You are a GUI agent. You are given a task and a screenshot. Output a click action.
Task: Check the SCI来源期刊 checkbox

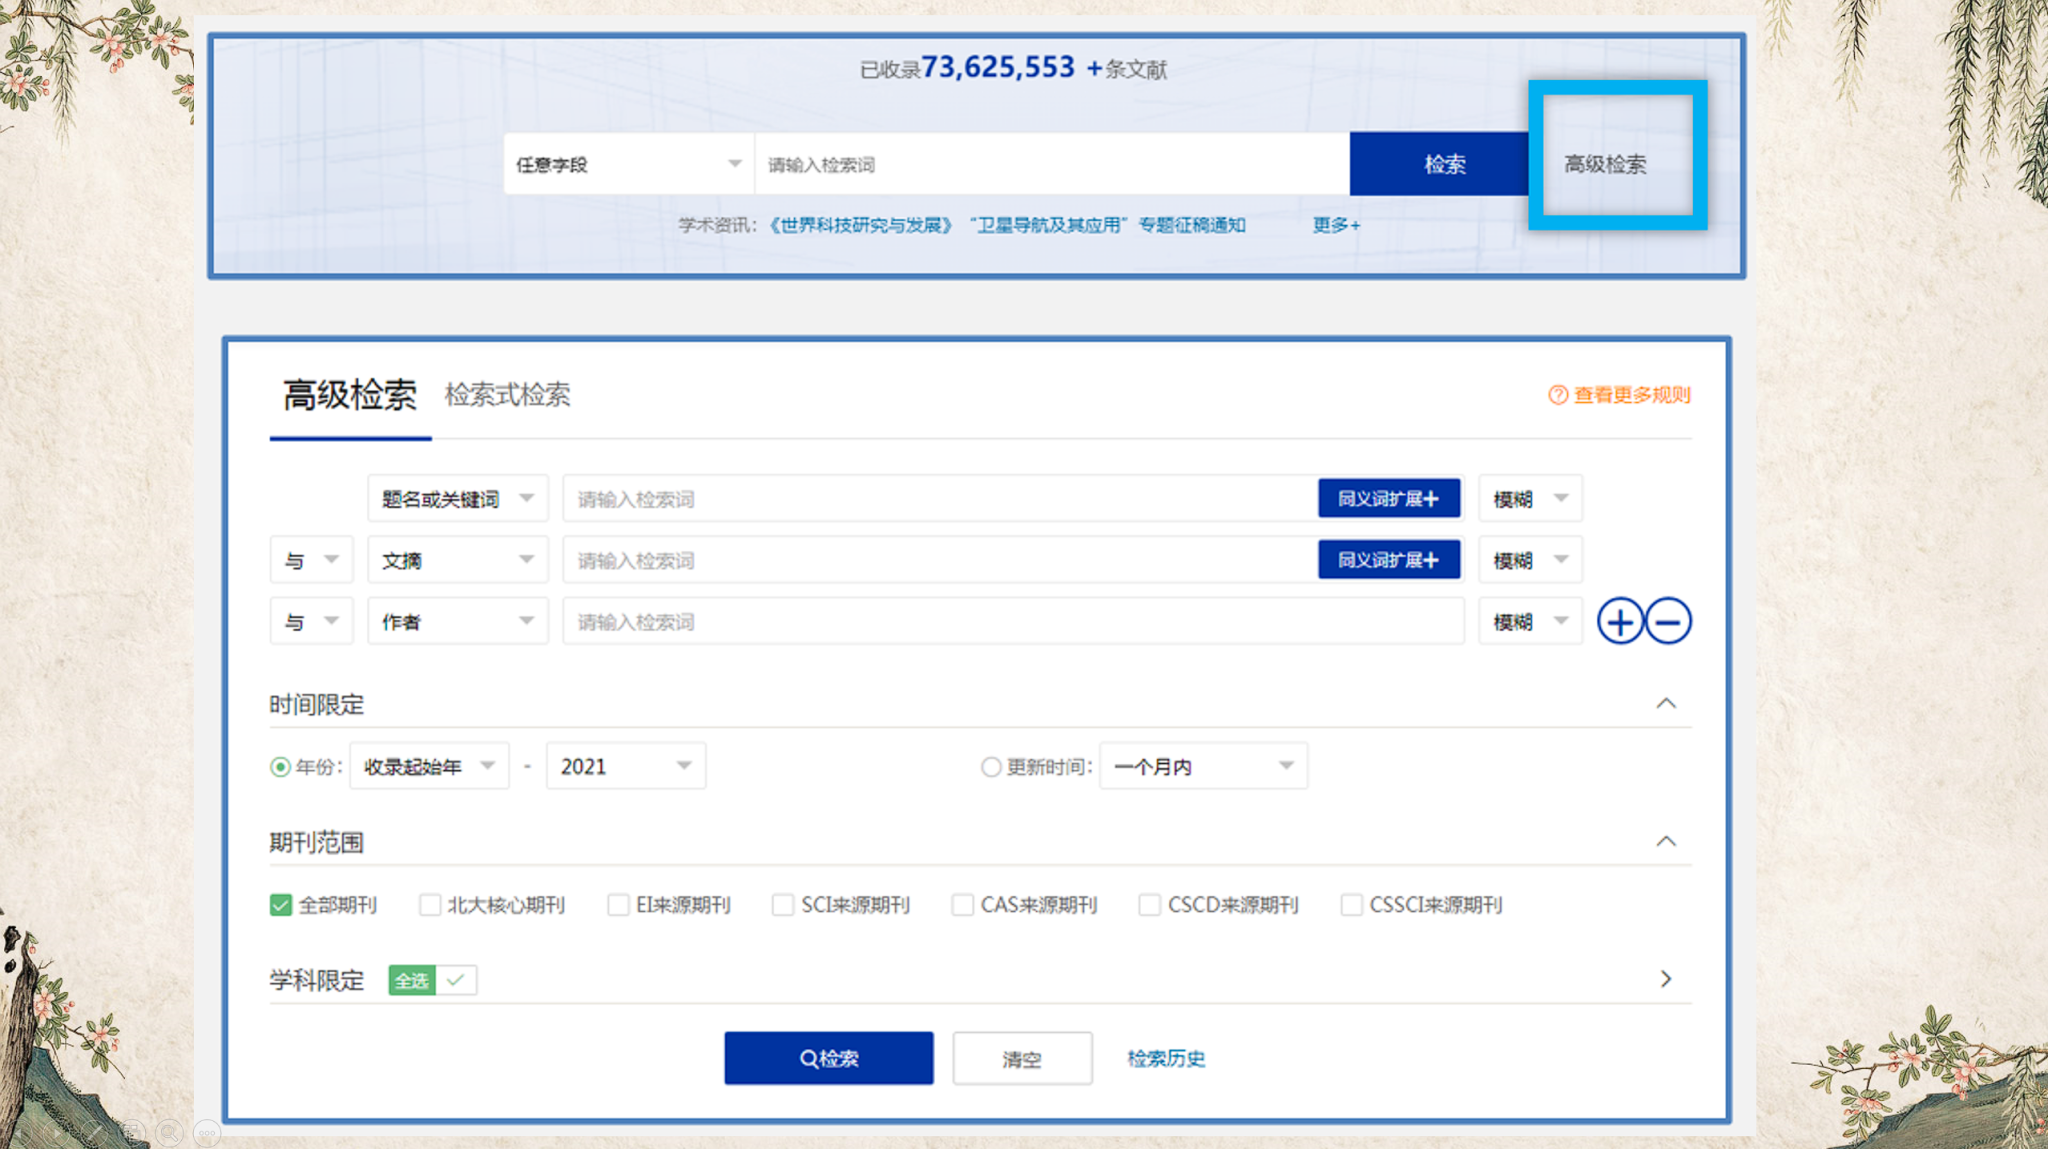[x=783, y=905]
